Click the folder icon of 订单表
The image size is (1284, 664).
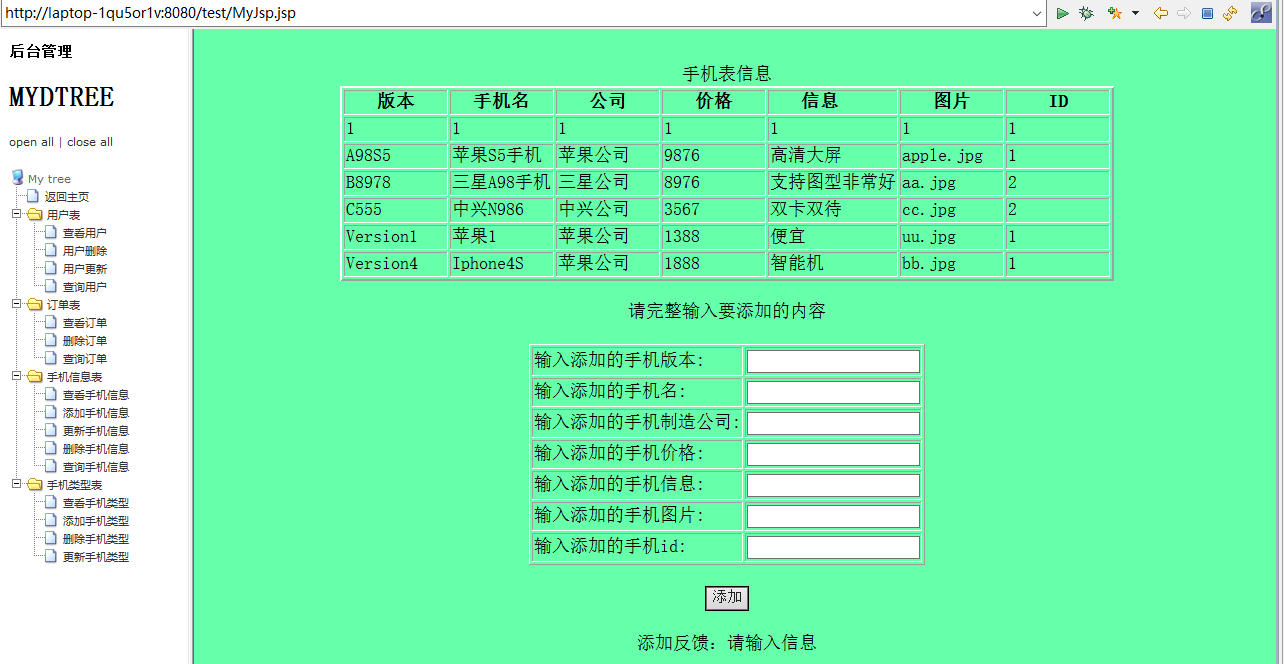[34, 304]
